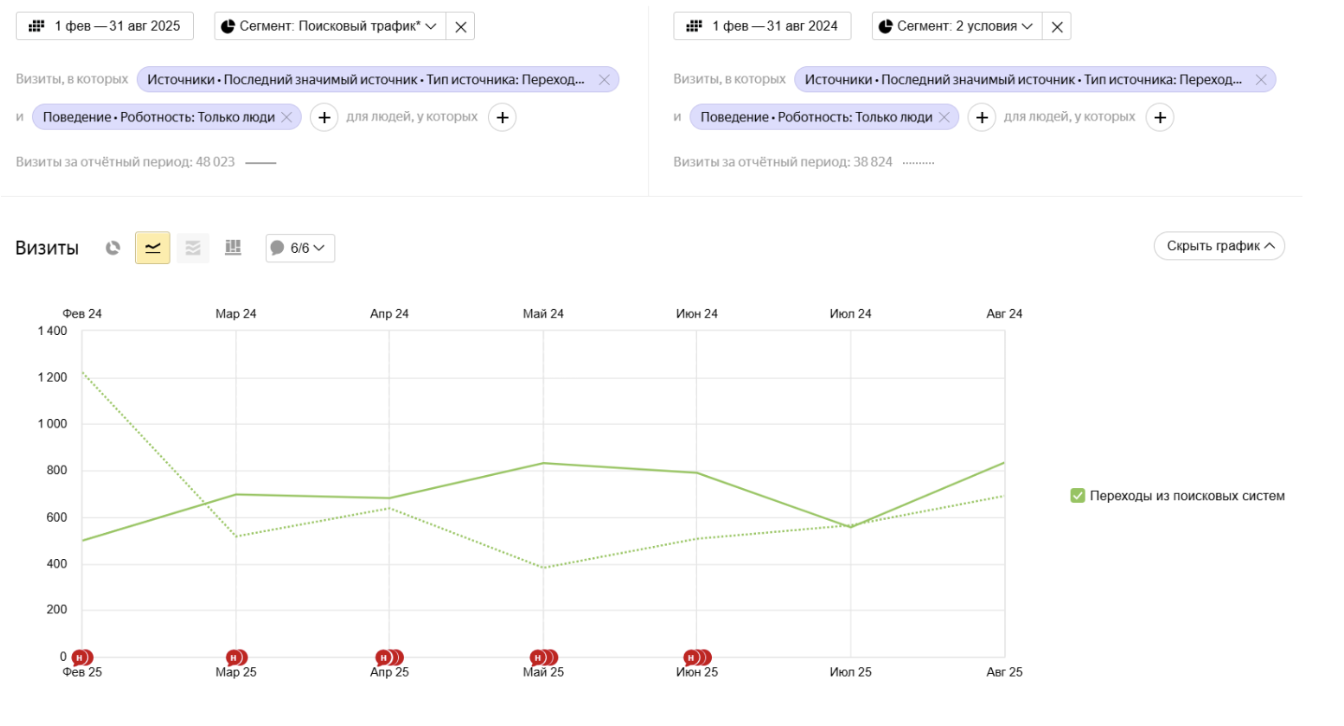Add people condition plus in 2025 segment
This screenshot has width=1344, height=726.
pos(502,118)
